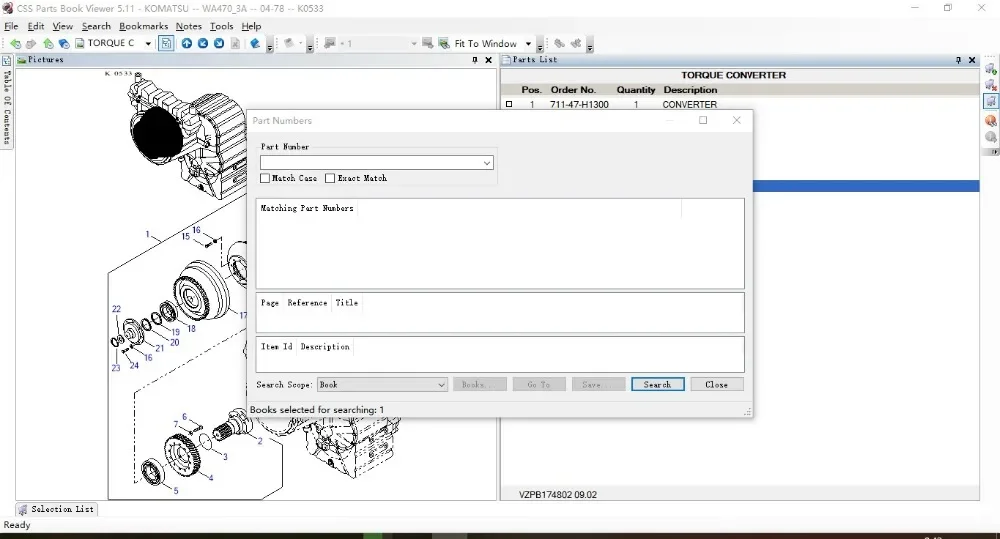The height and width of the screenshot is (539, 1000).
Task: Pin the Parts List panel
Action: (x=959, y=60)
